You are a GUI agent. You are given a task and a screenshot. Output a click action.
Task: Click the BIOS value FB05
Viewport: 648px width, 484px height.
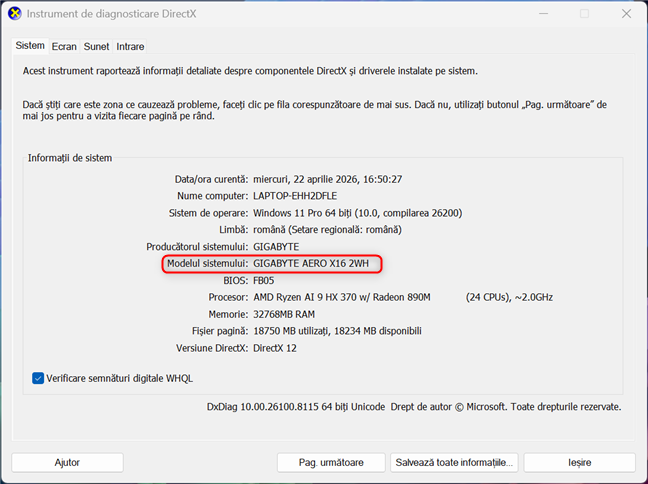click(264, 280)
